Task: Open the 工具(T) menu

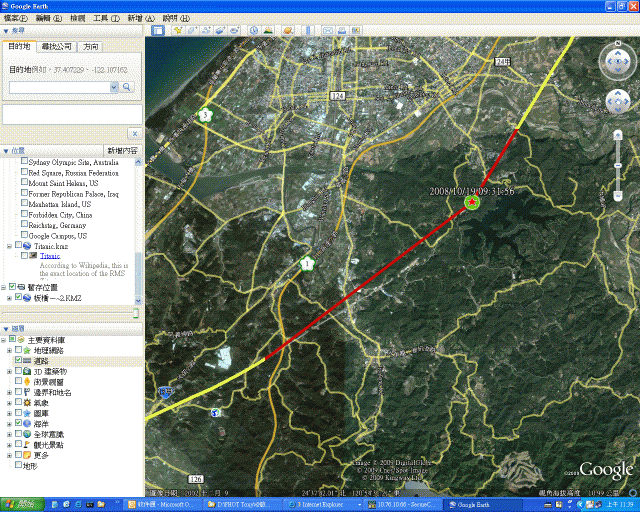Action: coord(106,18)
